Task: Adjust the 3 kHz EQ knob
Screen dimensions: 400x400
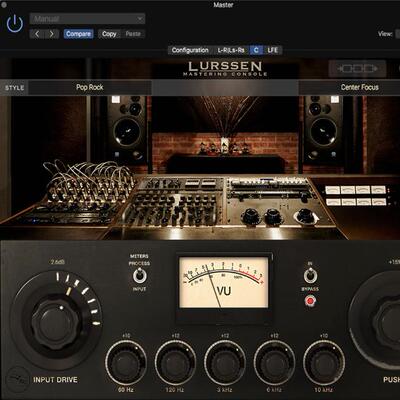Action: [x=225, y=363]
